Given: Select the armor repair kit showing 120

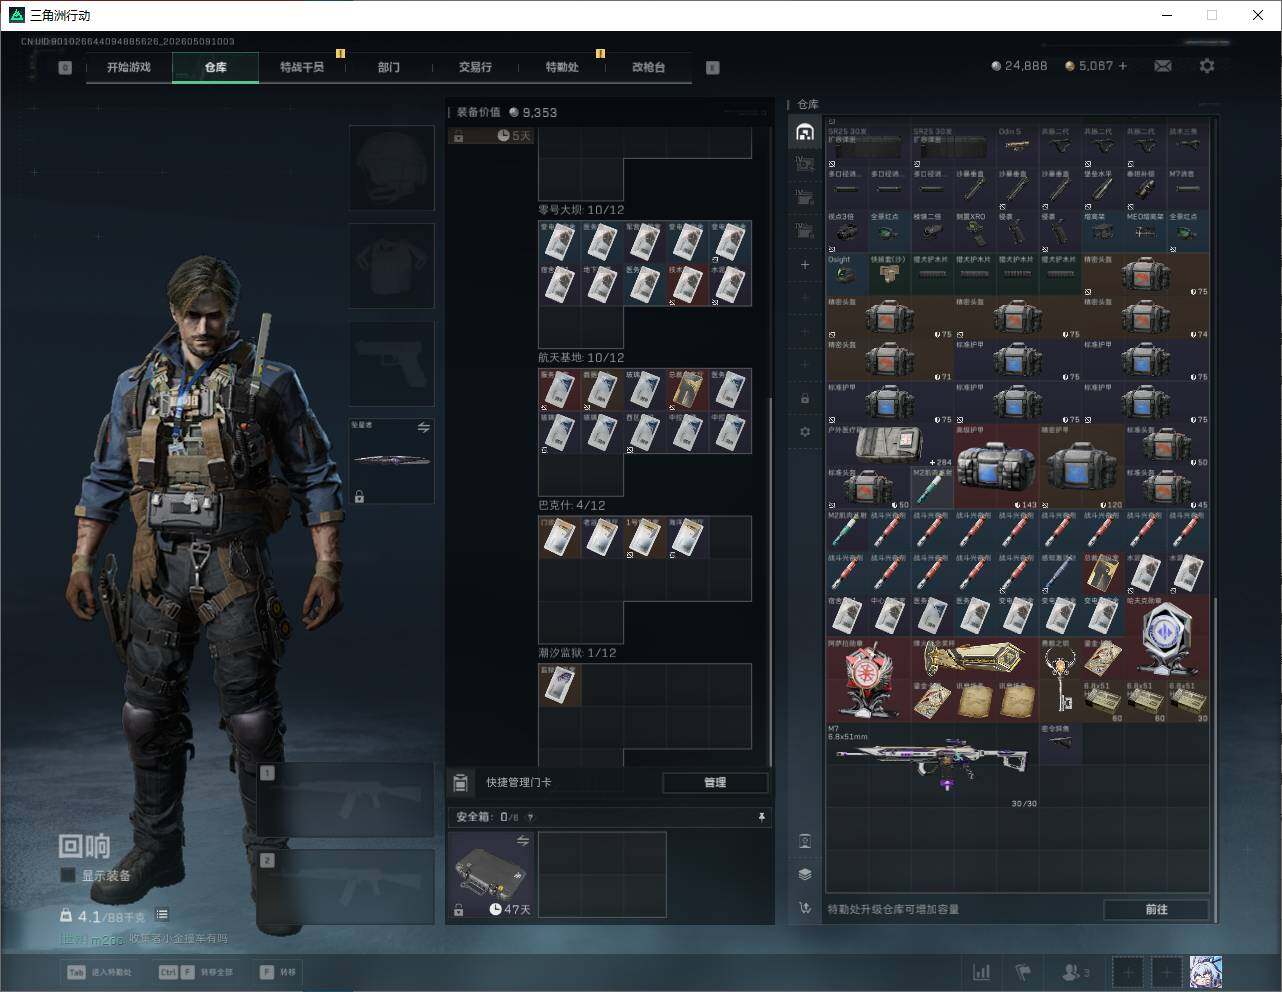Looking at the screenshot, I should click(1081, 467).
